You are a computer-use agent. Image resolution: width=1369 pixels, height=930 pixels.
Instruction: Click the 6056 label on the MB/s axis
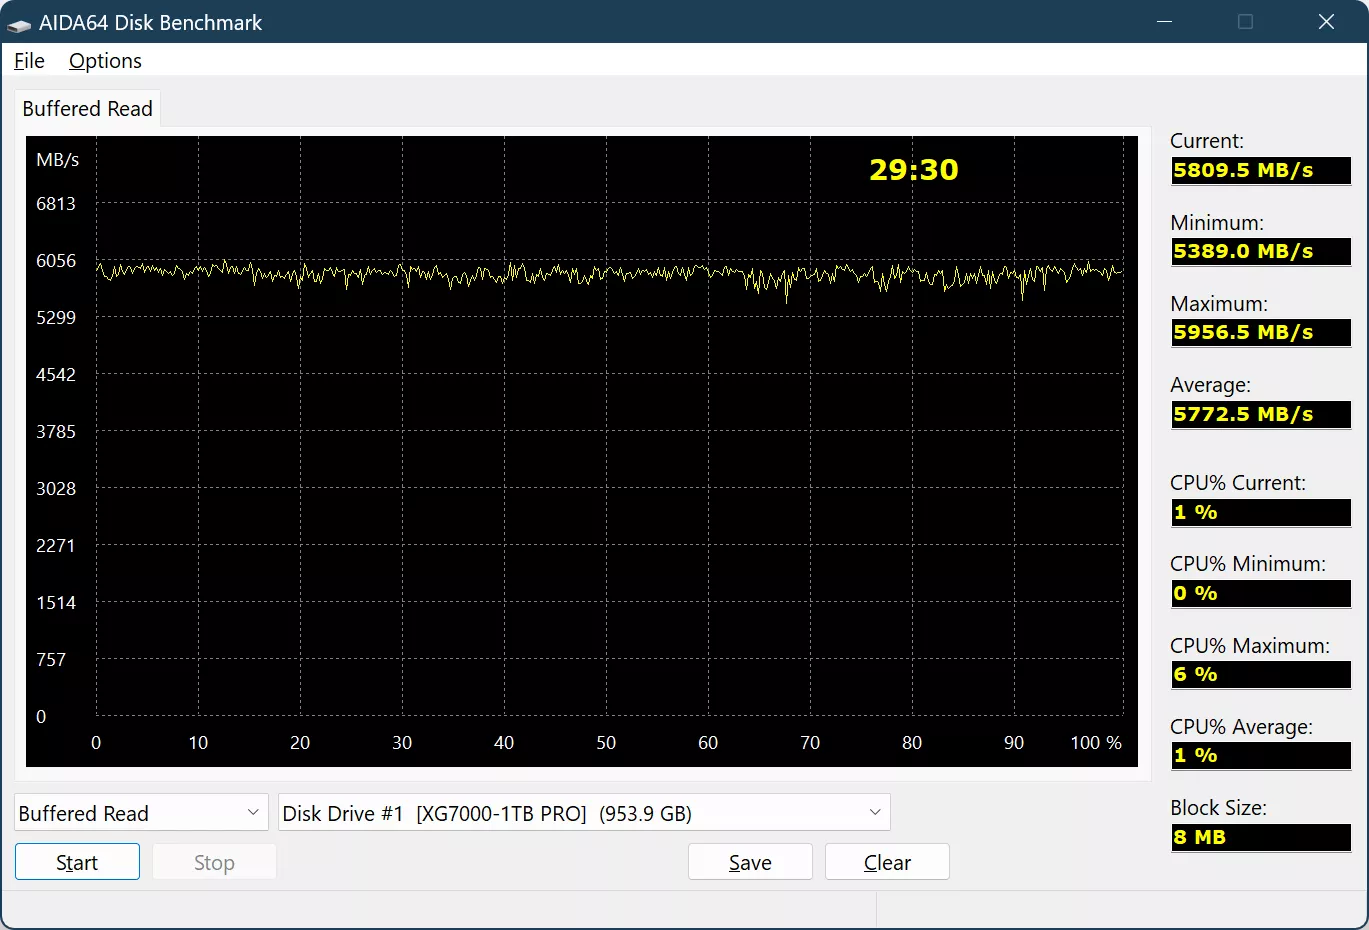point(56,261)
